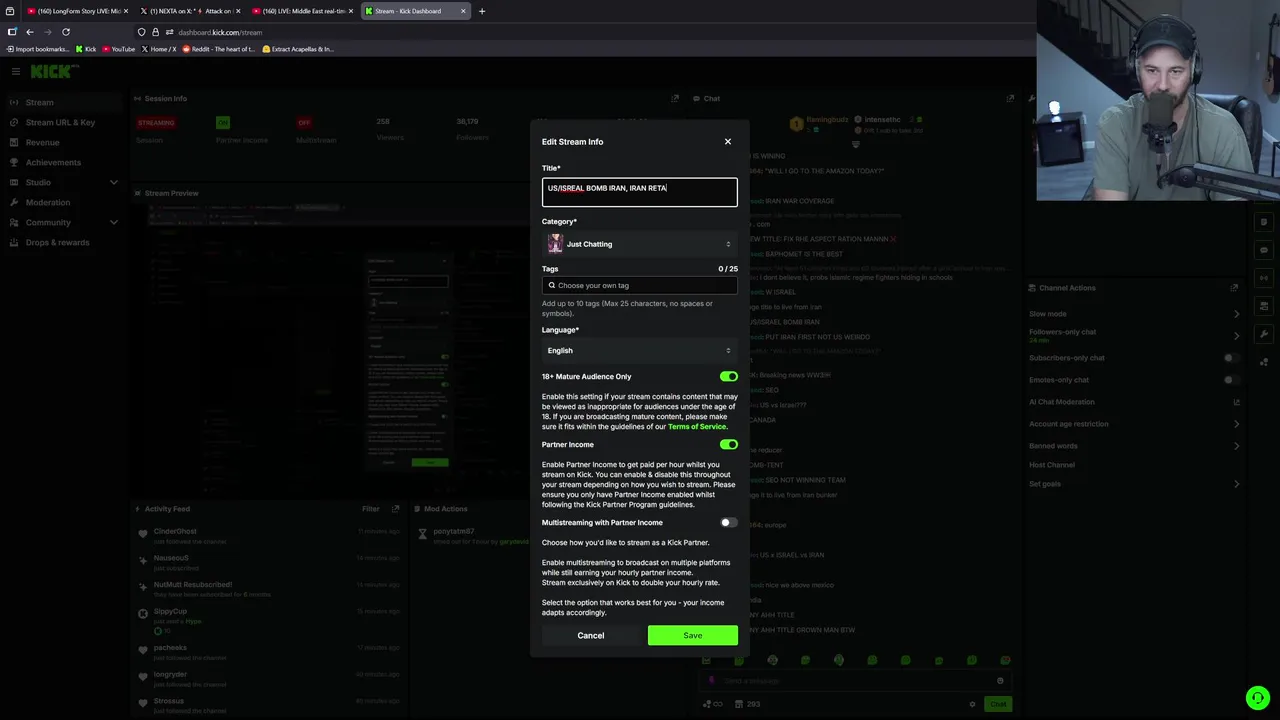The height and width of the screenshot is (720, 1280).
Task: Edit the stream Title text field
Action: coord(640,192)
